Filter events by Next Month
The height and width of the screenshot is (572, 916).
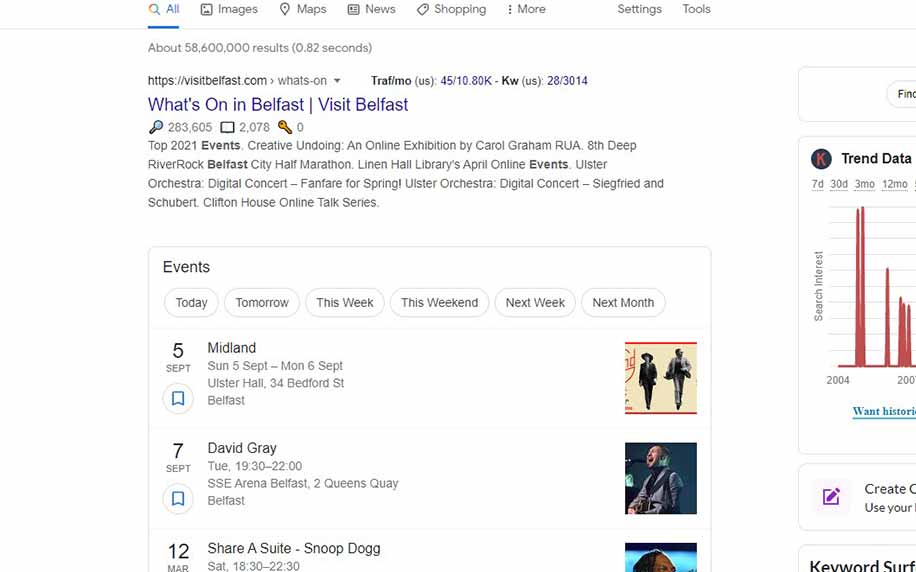[x=622, y=302]
